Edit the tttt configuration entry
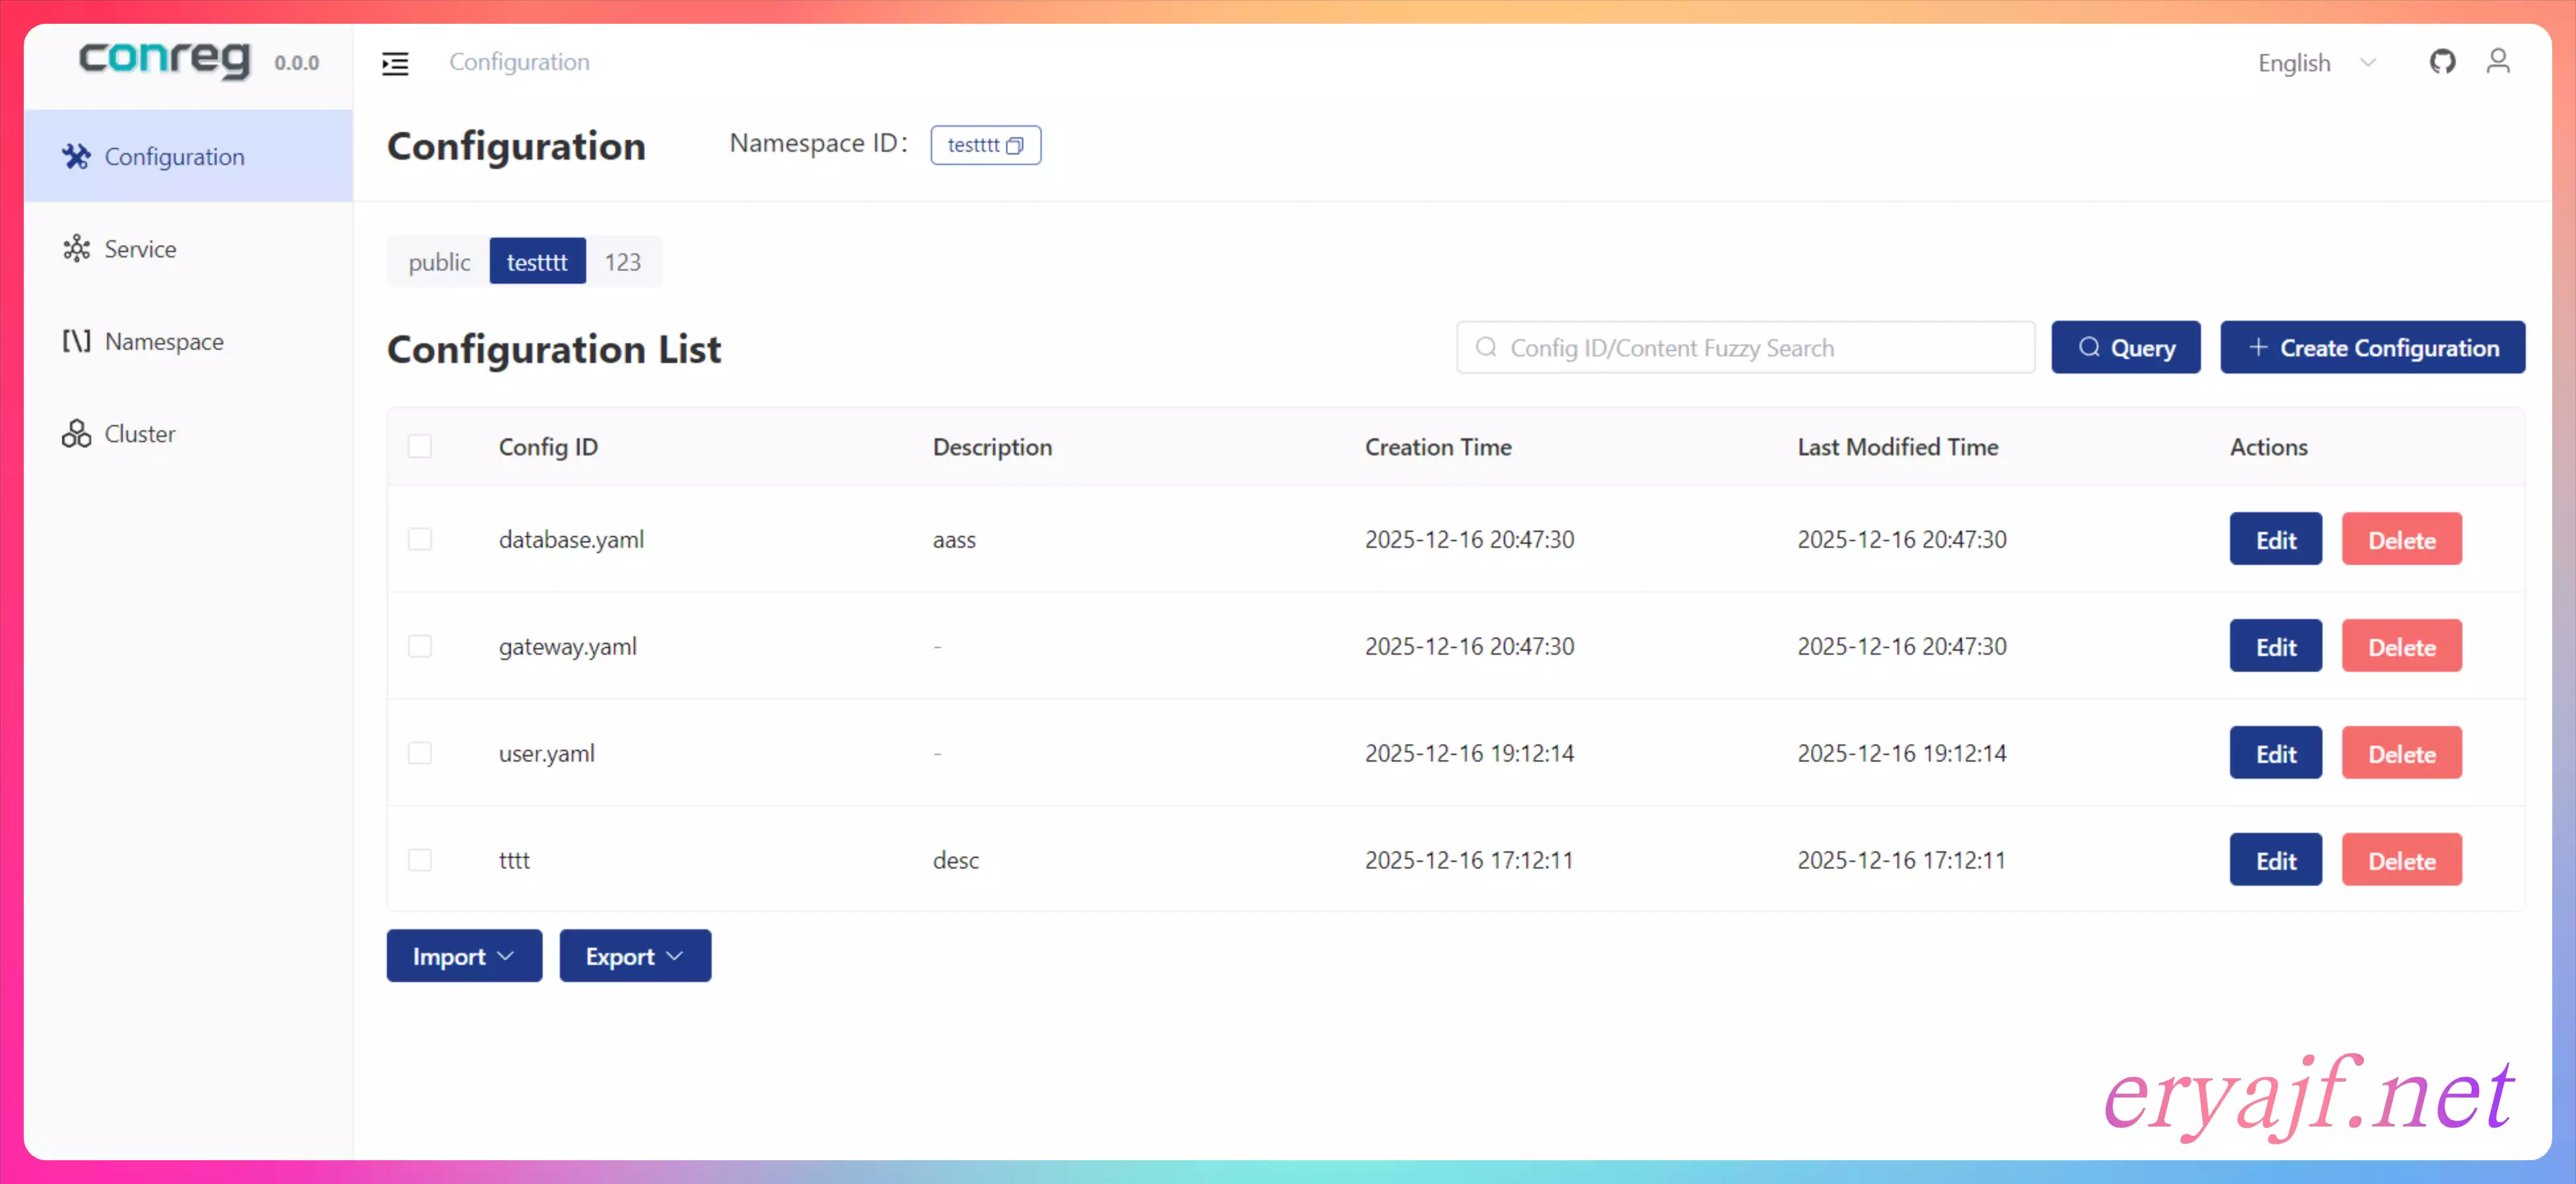 click(x=2275, y=860)
